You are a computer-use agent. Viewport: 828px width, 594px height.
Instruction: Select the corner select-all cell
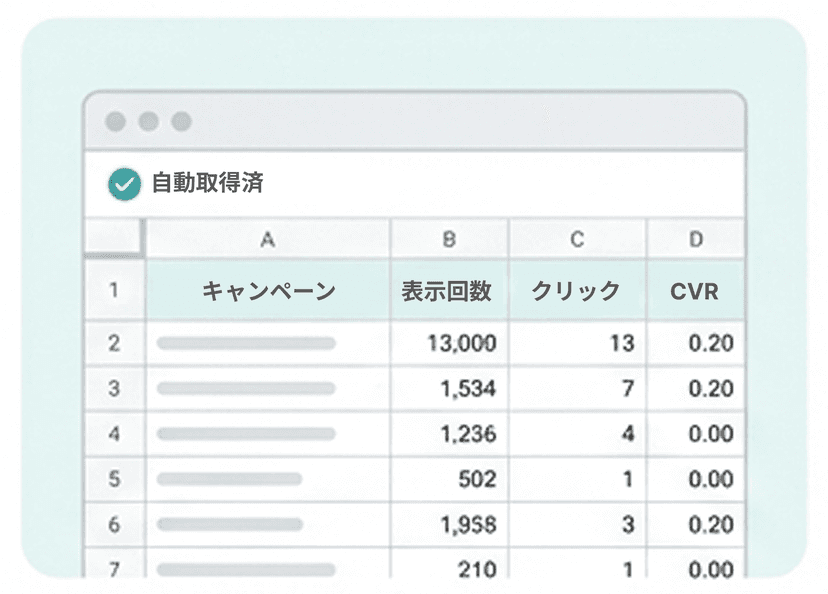tap(114, 239)
